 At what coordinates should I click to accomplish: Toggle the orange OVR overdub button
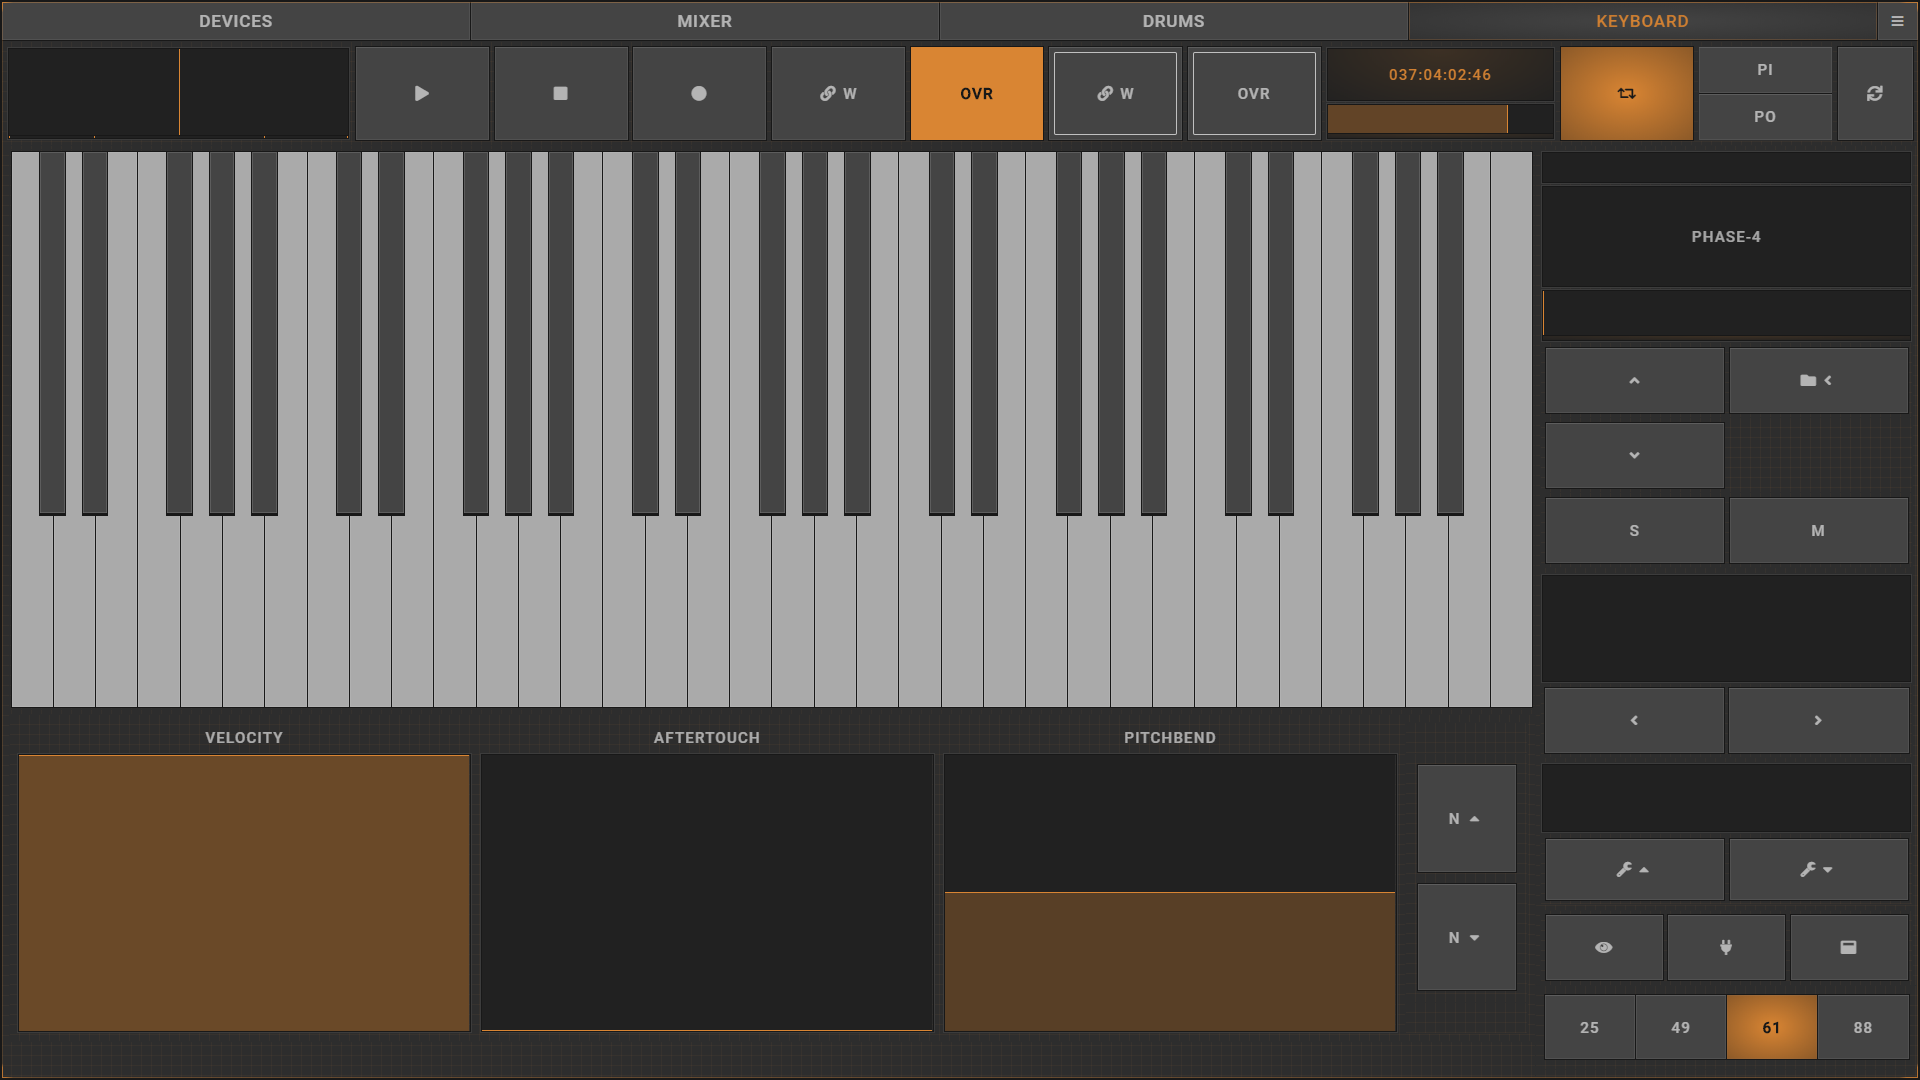(x=976, y=93)
